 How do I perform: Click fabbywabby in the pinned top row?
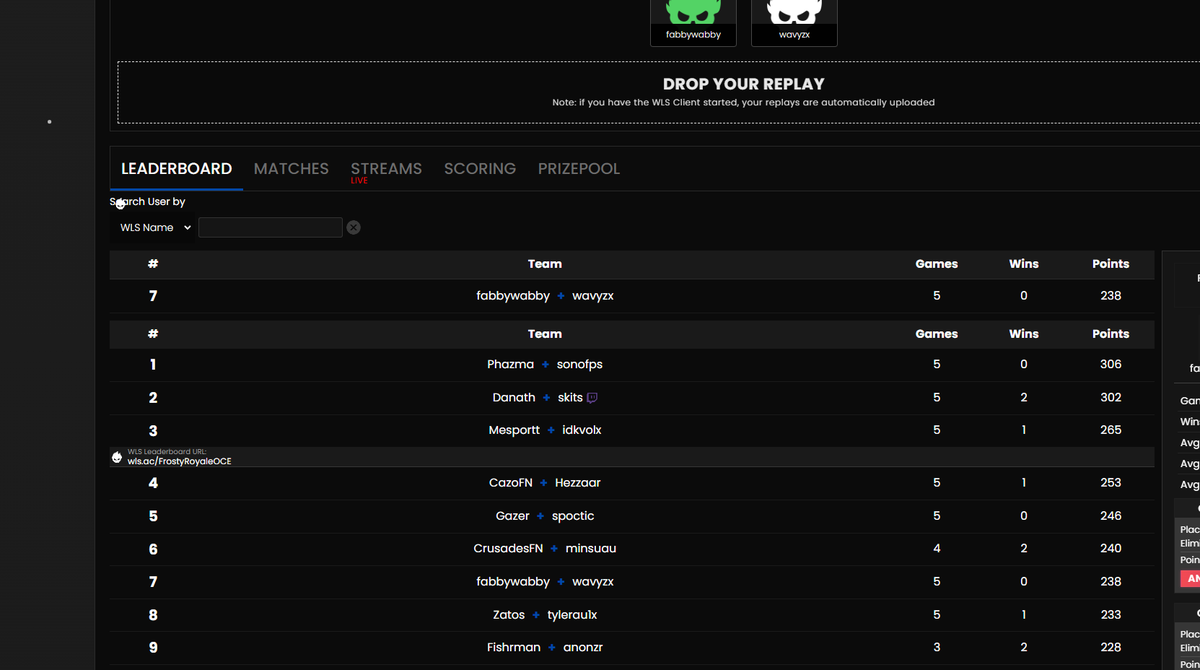[x=513, y=296]
